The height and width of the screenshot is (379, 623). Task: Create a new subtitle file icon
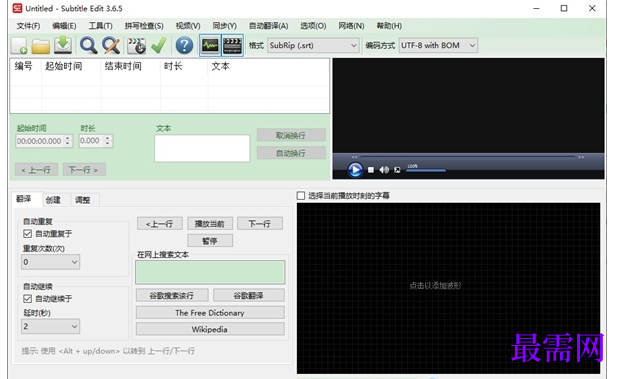[x=19, y=46]
